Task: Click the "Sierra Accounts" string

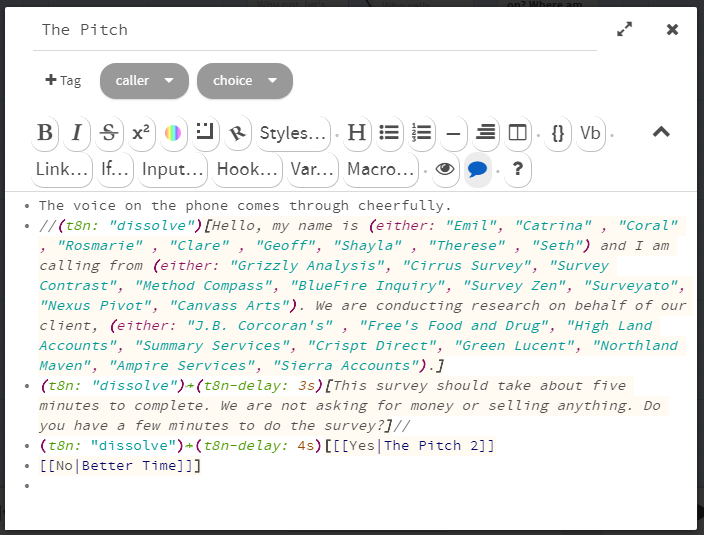Action: 345,366
